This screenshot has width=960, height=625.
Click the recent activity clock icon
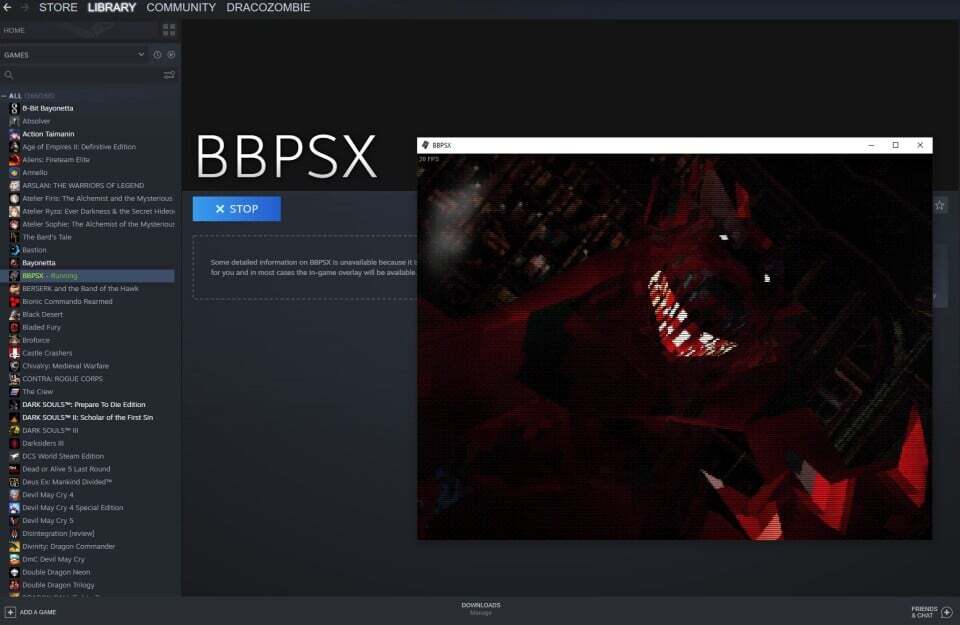click(157, 54)
